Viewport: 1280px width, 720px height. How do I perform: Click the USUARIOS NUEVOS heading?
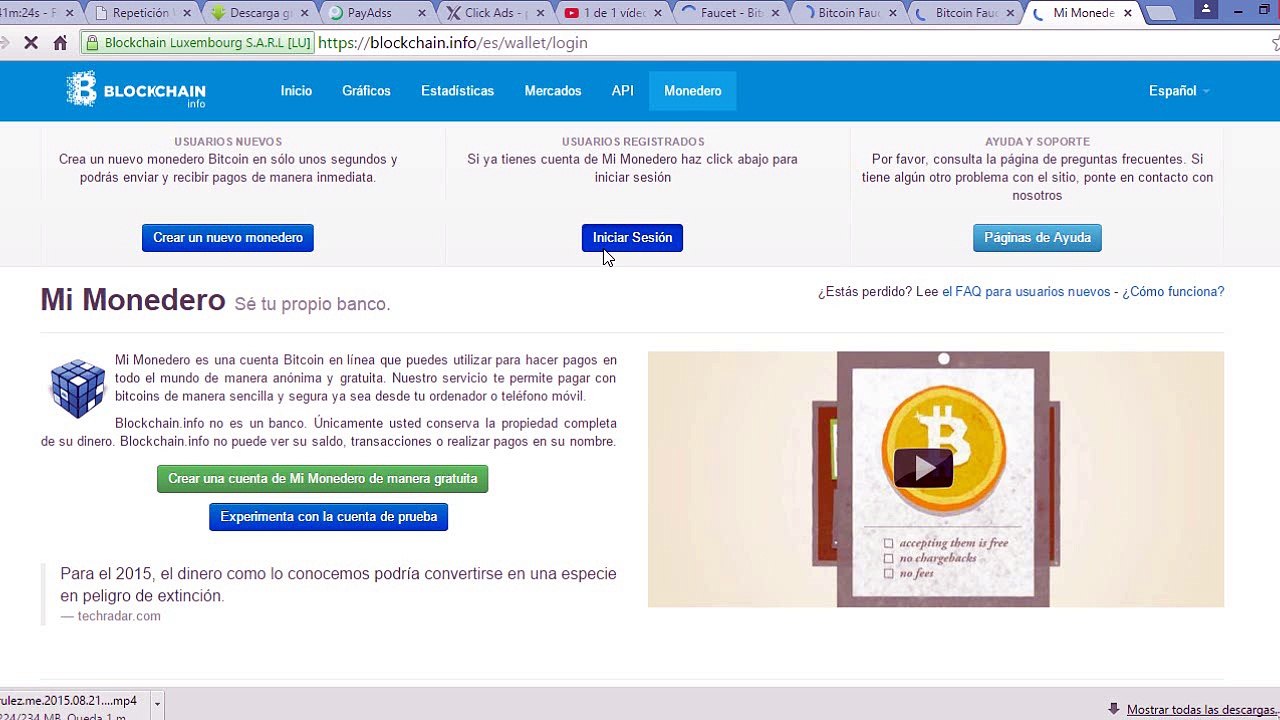coord(228,142)
